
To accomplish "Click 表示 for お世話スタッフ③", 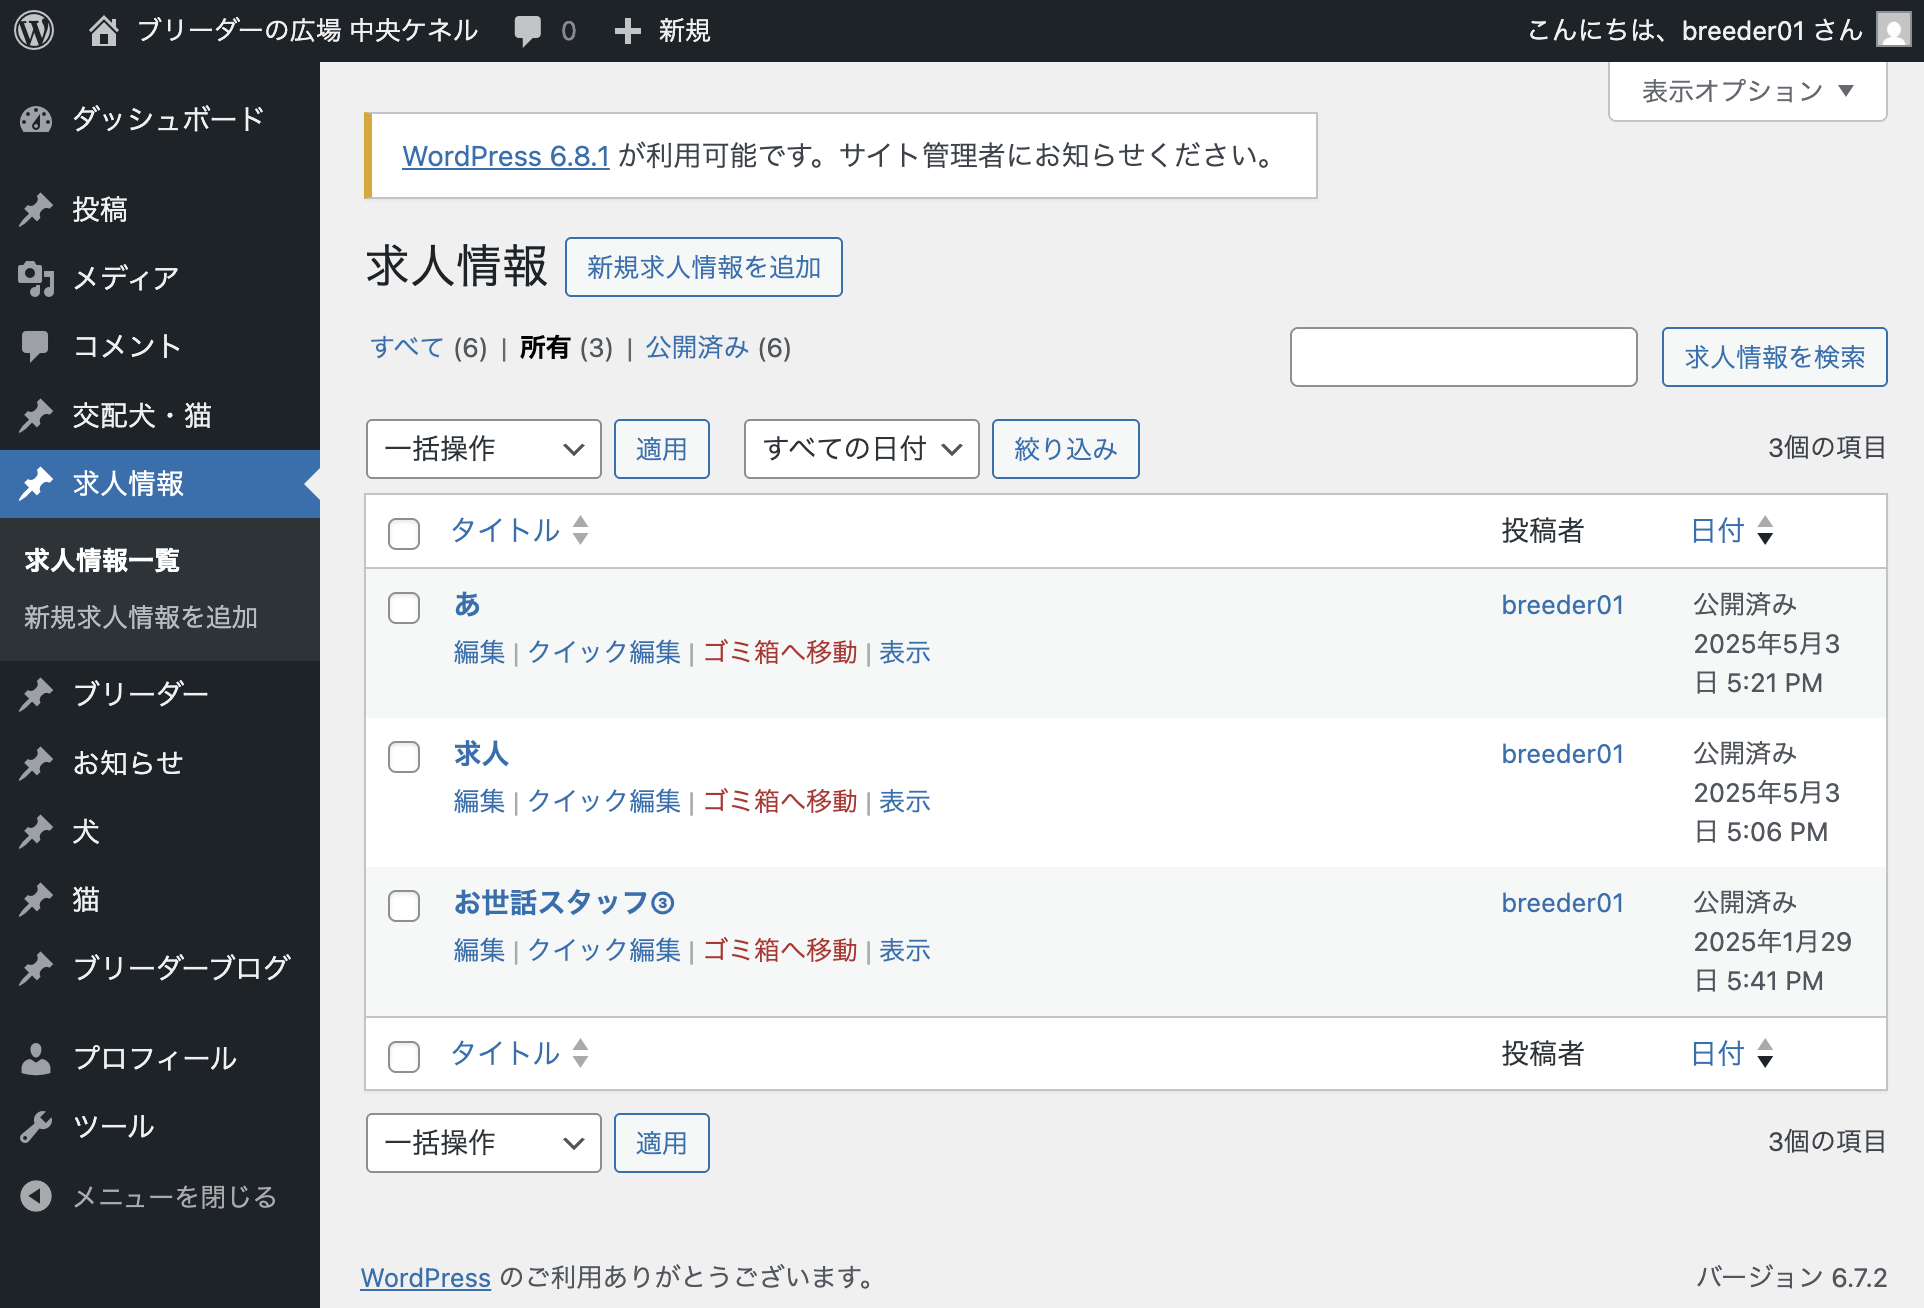I will coord(905,950).
